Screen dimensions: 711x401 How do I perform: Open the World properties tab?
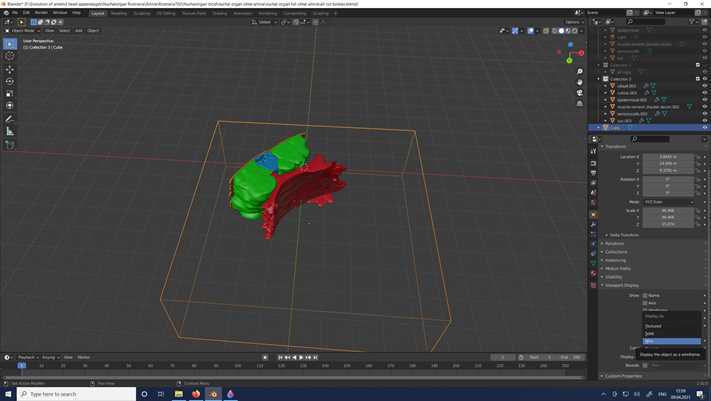[594, 203]
